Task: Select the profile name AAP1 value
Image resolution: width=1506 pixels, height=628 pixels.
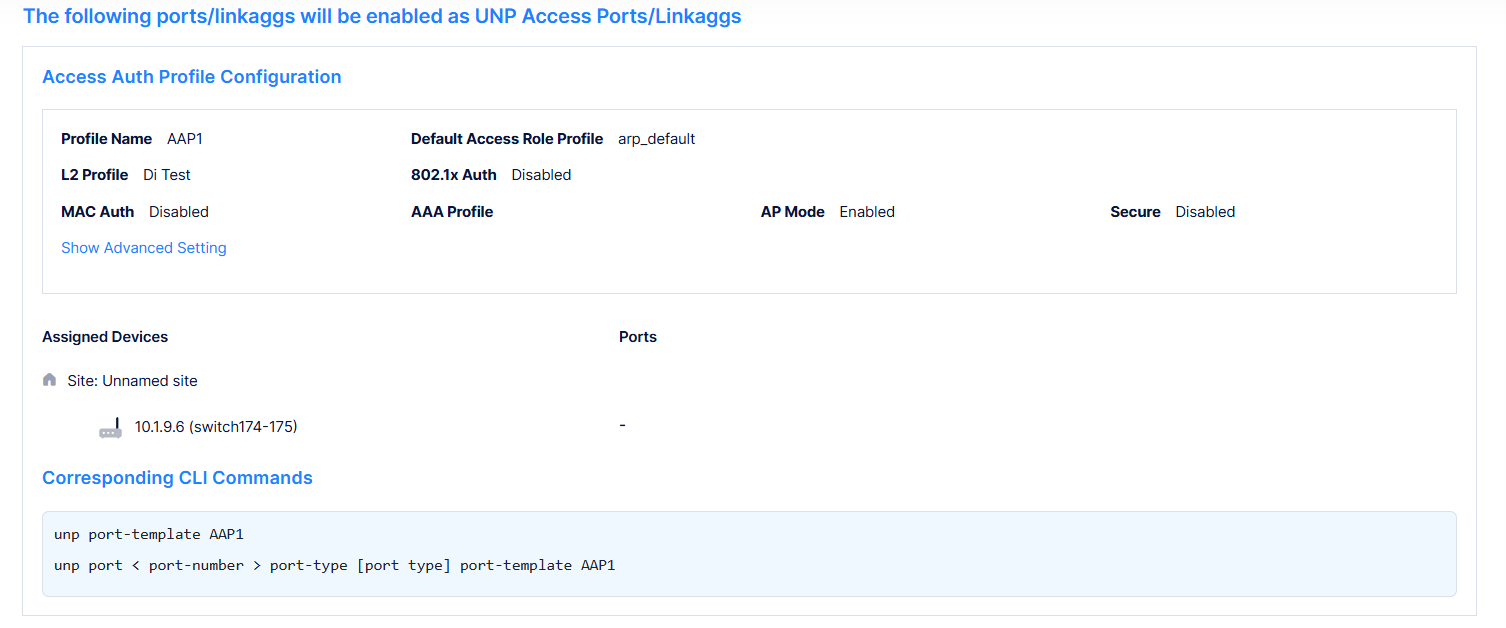Action: (184, 138)
